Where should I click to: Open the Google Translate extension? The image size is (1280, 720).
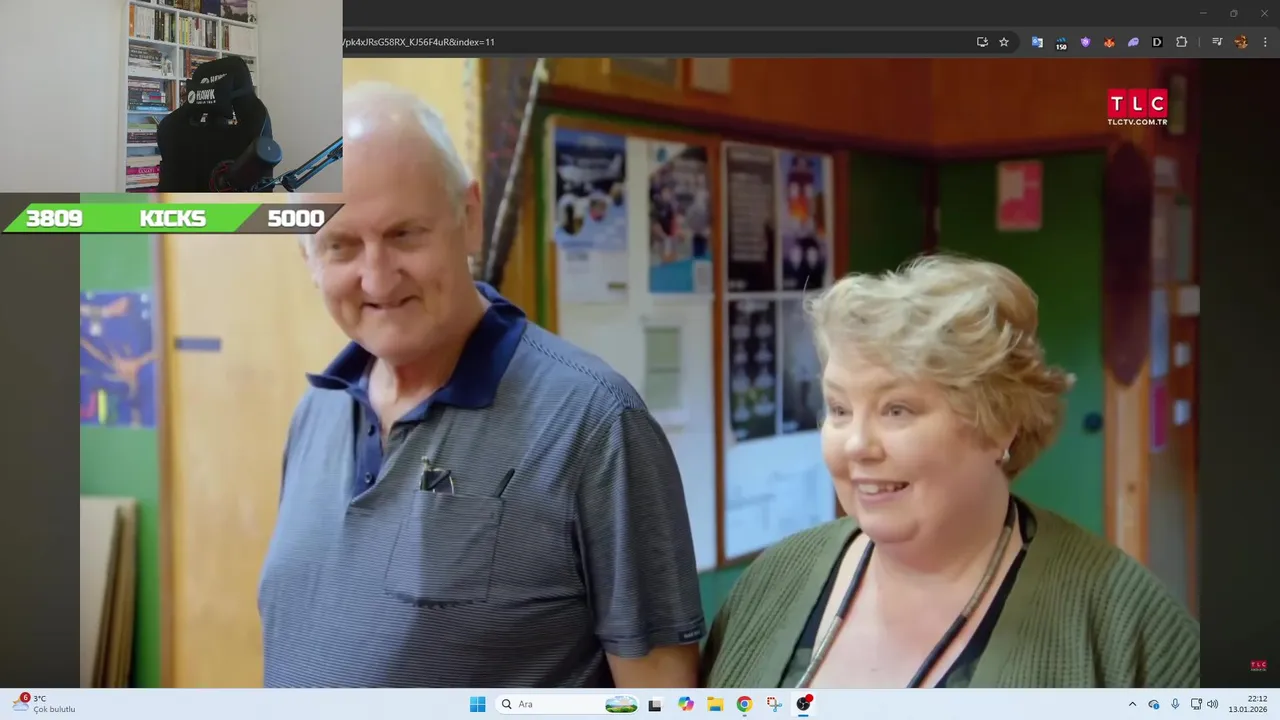(1037, 42)
